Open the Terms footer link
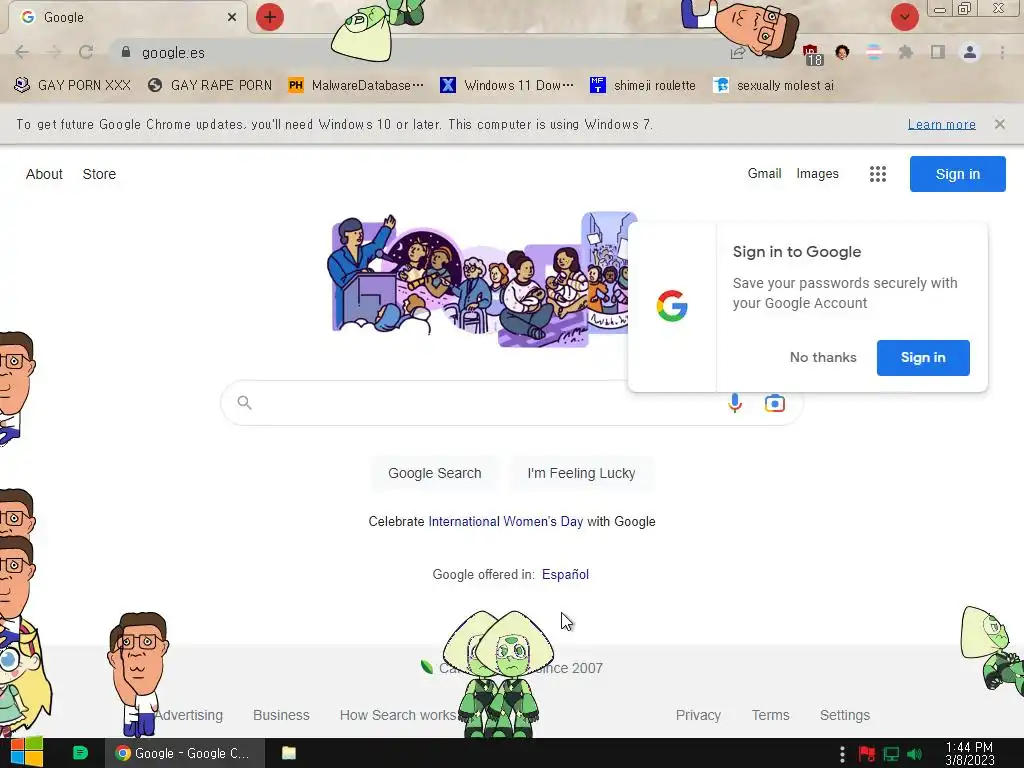Screen dimensions: 1024x768 [x=771, y=715]
